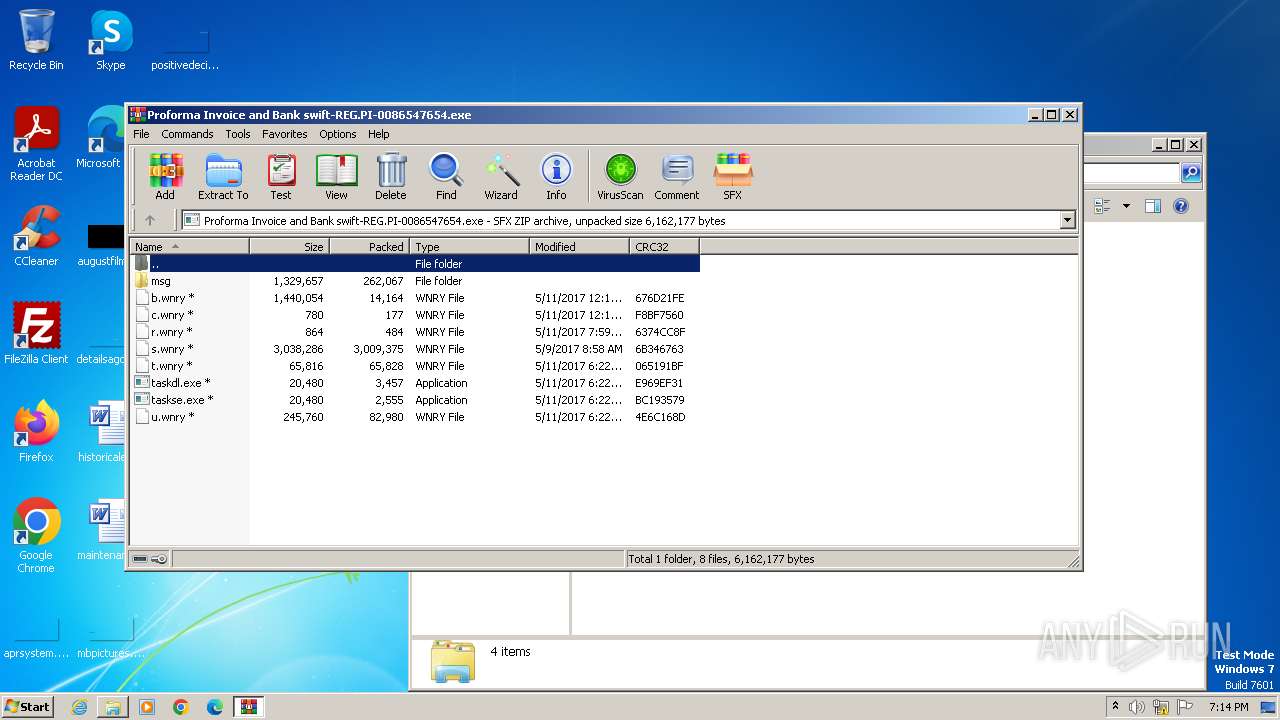Image resolution: width=1280 pixels, height=720 pixels.
Task: Open the historical Word document on desktop
Action: point(102,431)
